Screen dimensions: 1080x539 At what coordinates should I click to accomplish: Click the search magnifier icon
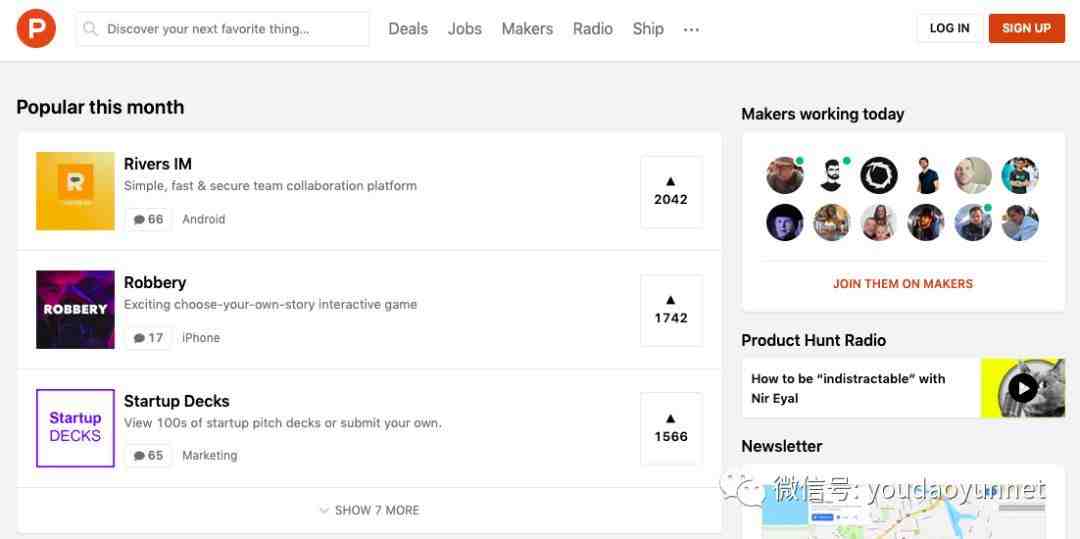(x=91, y=29)
